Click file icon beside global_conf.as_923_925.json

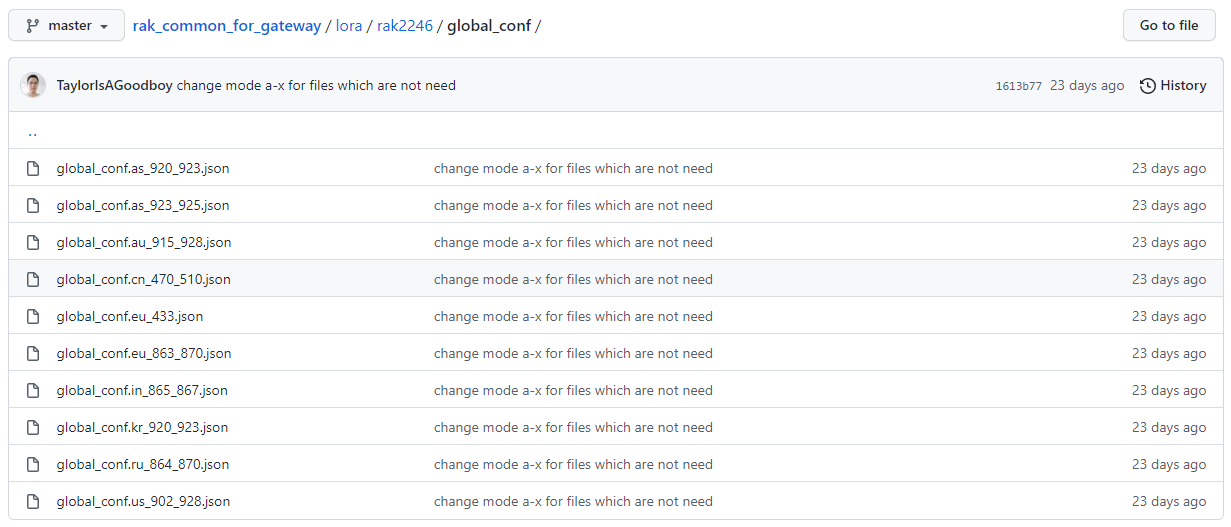(33, 205)
